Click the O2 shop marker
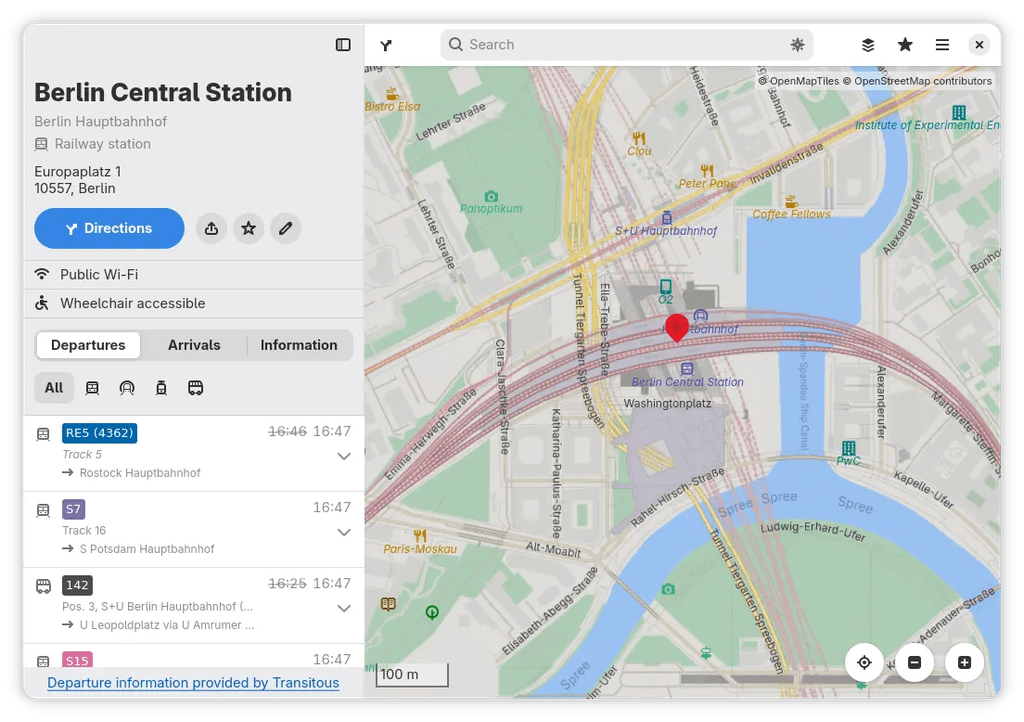 [665, 287]
